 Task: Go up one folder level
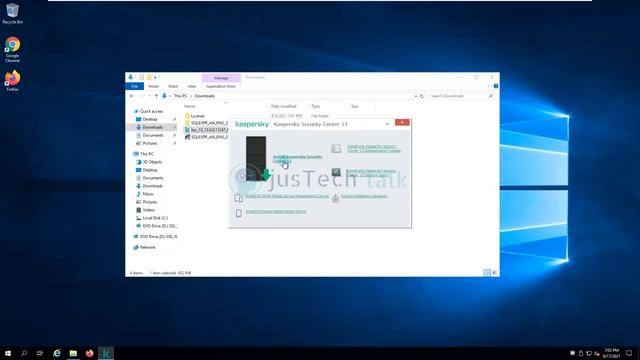click(x=156, y=96)
